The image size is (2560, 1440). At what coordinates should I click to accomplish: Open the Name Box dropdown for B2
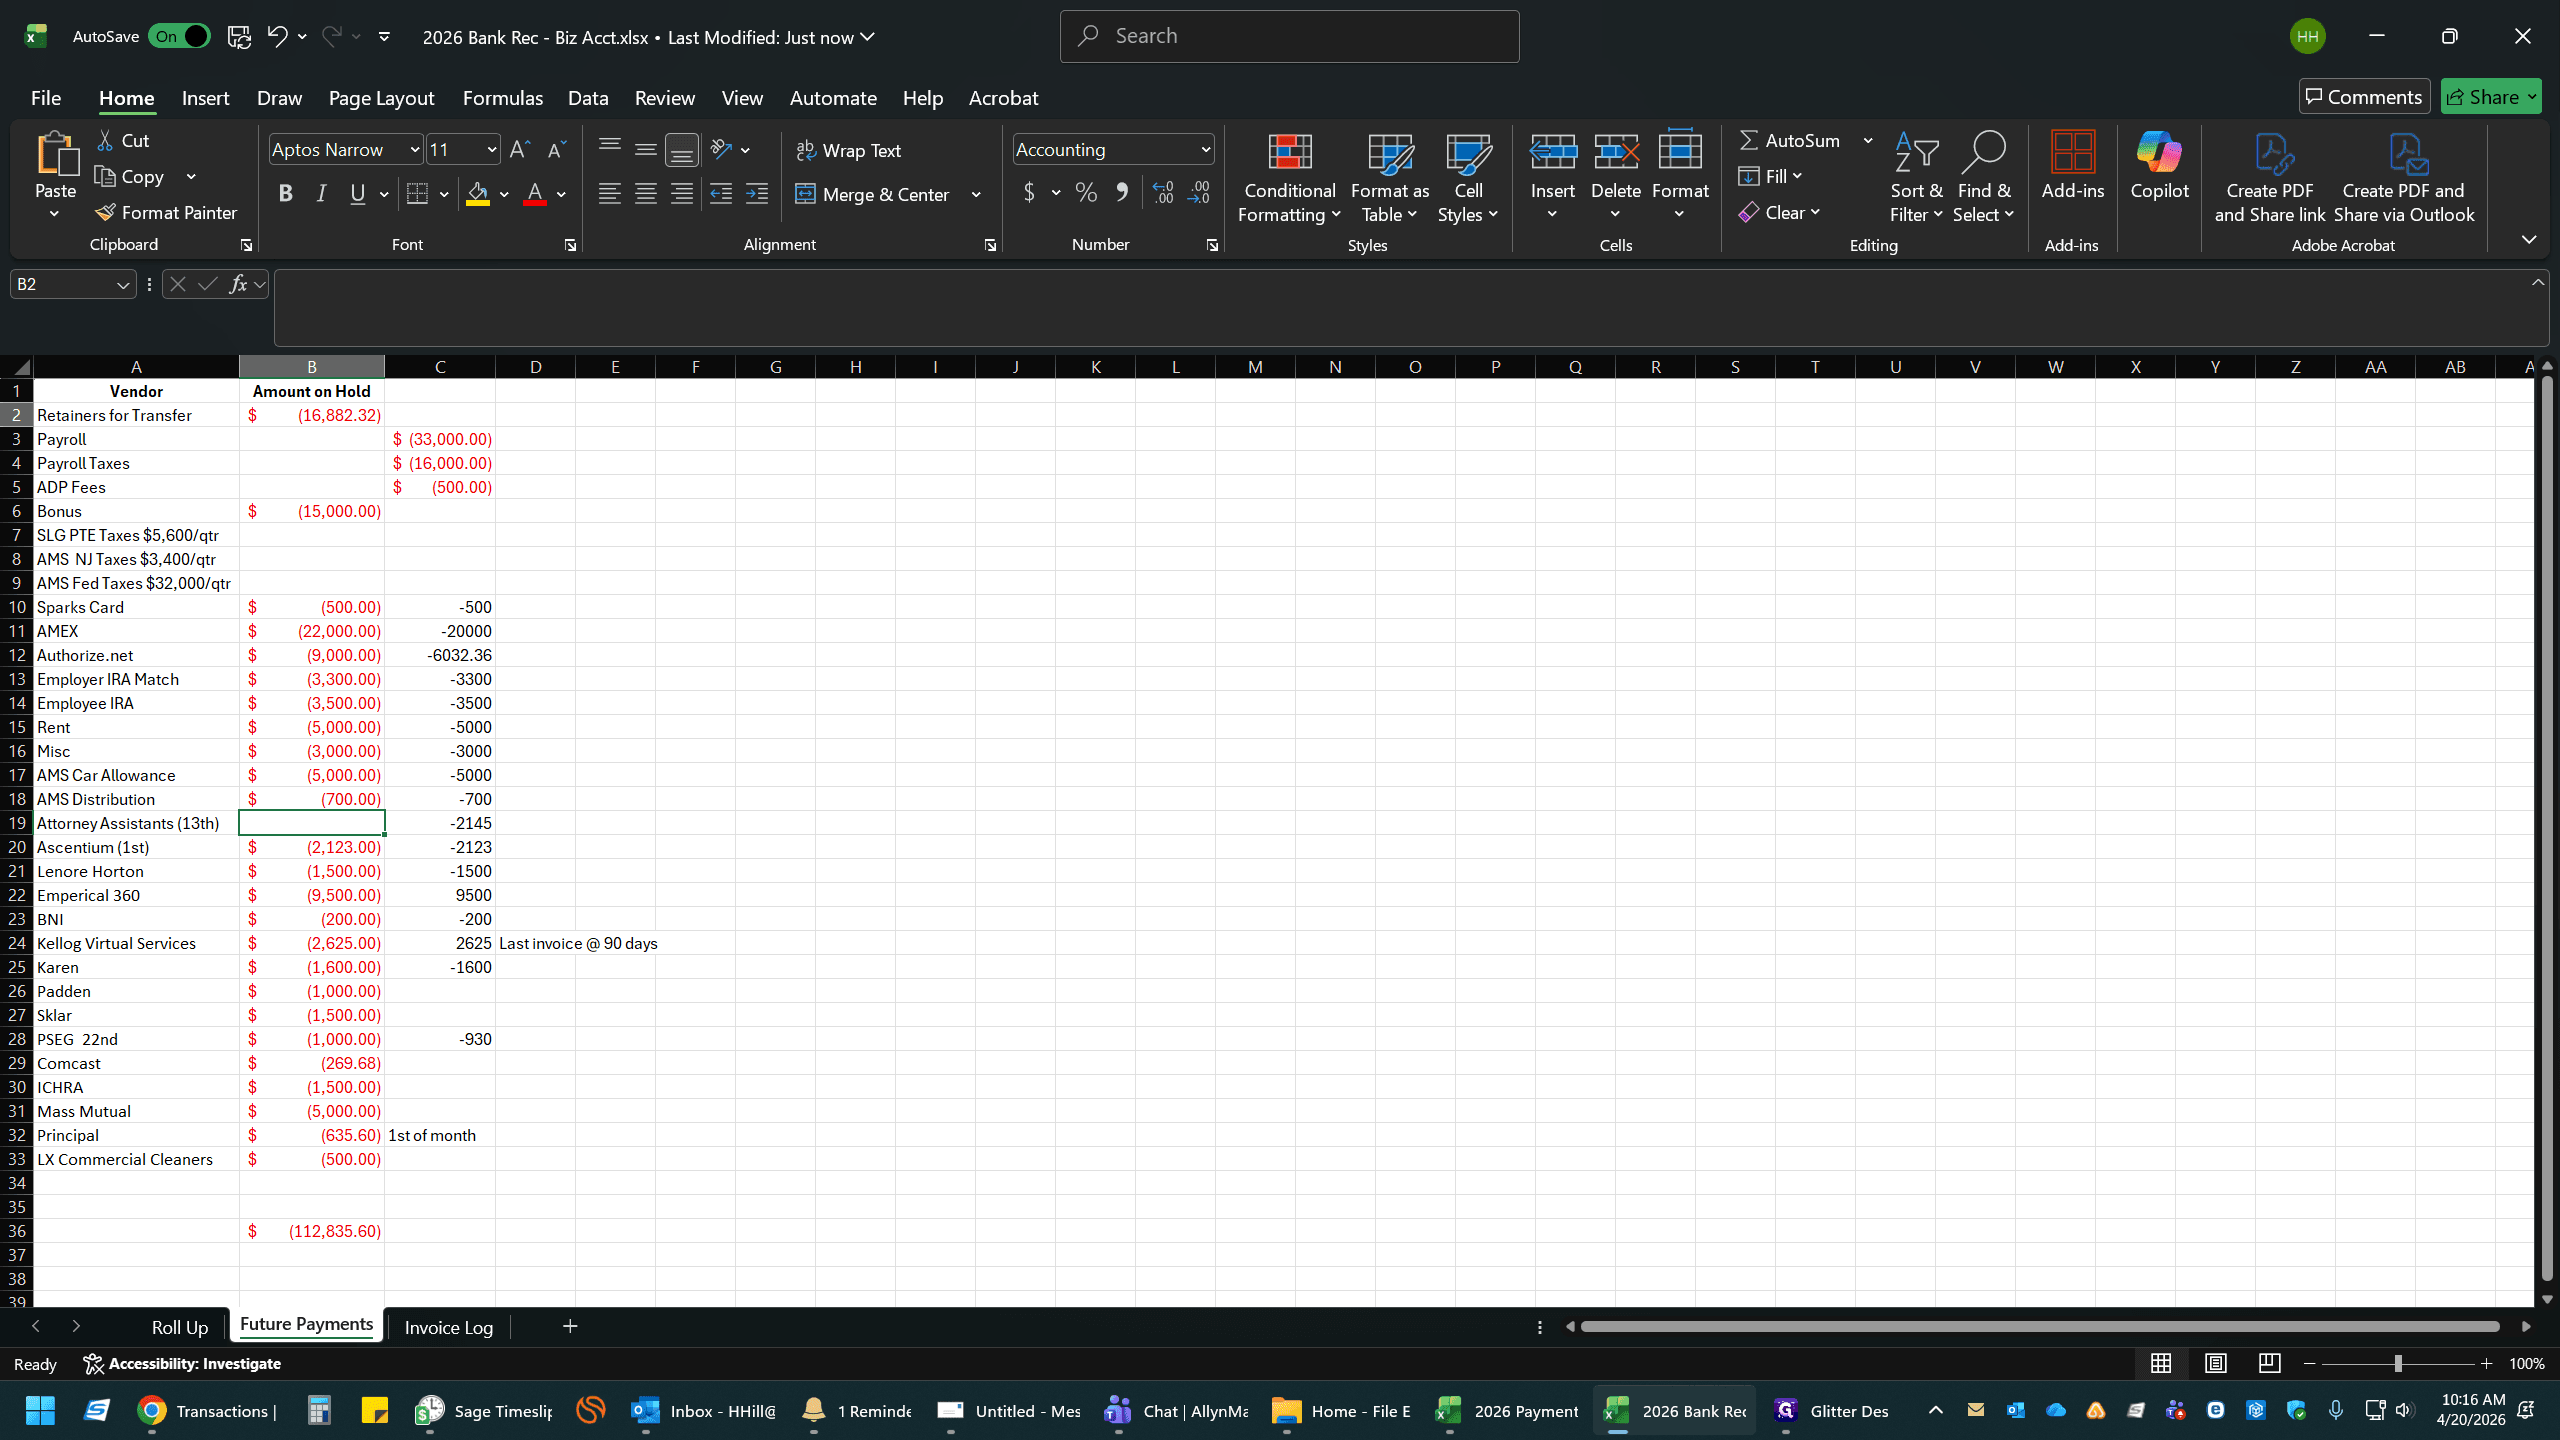click(x=123, y=285)
